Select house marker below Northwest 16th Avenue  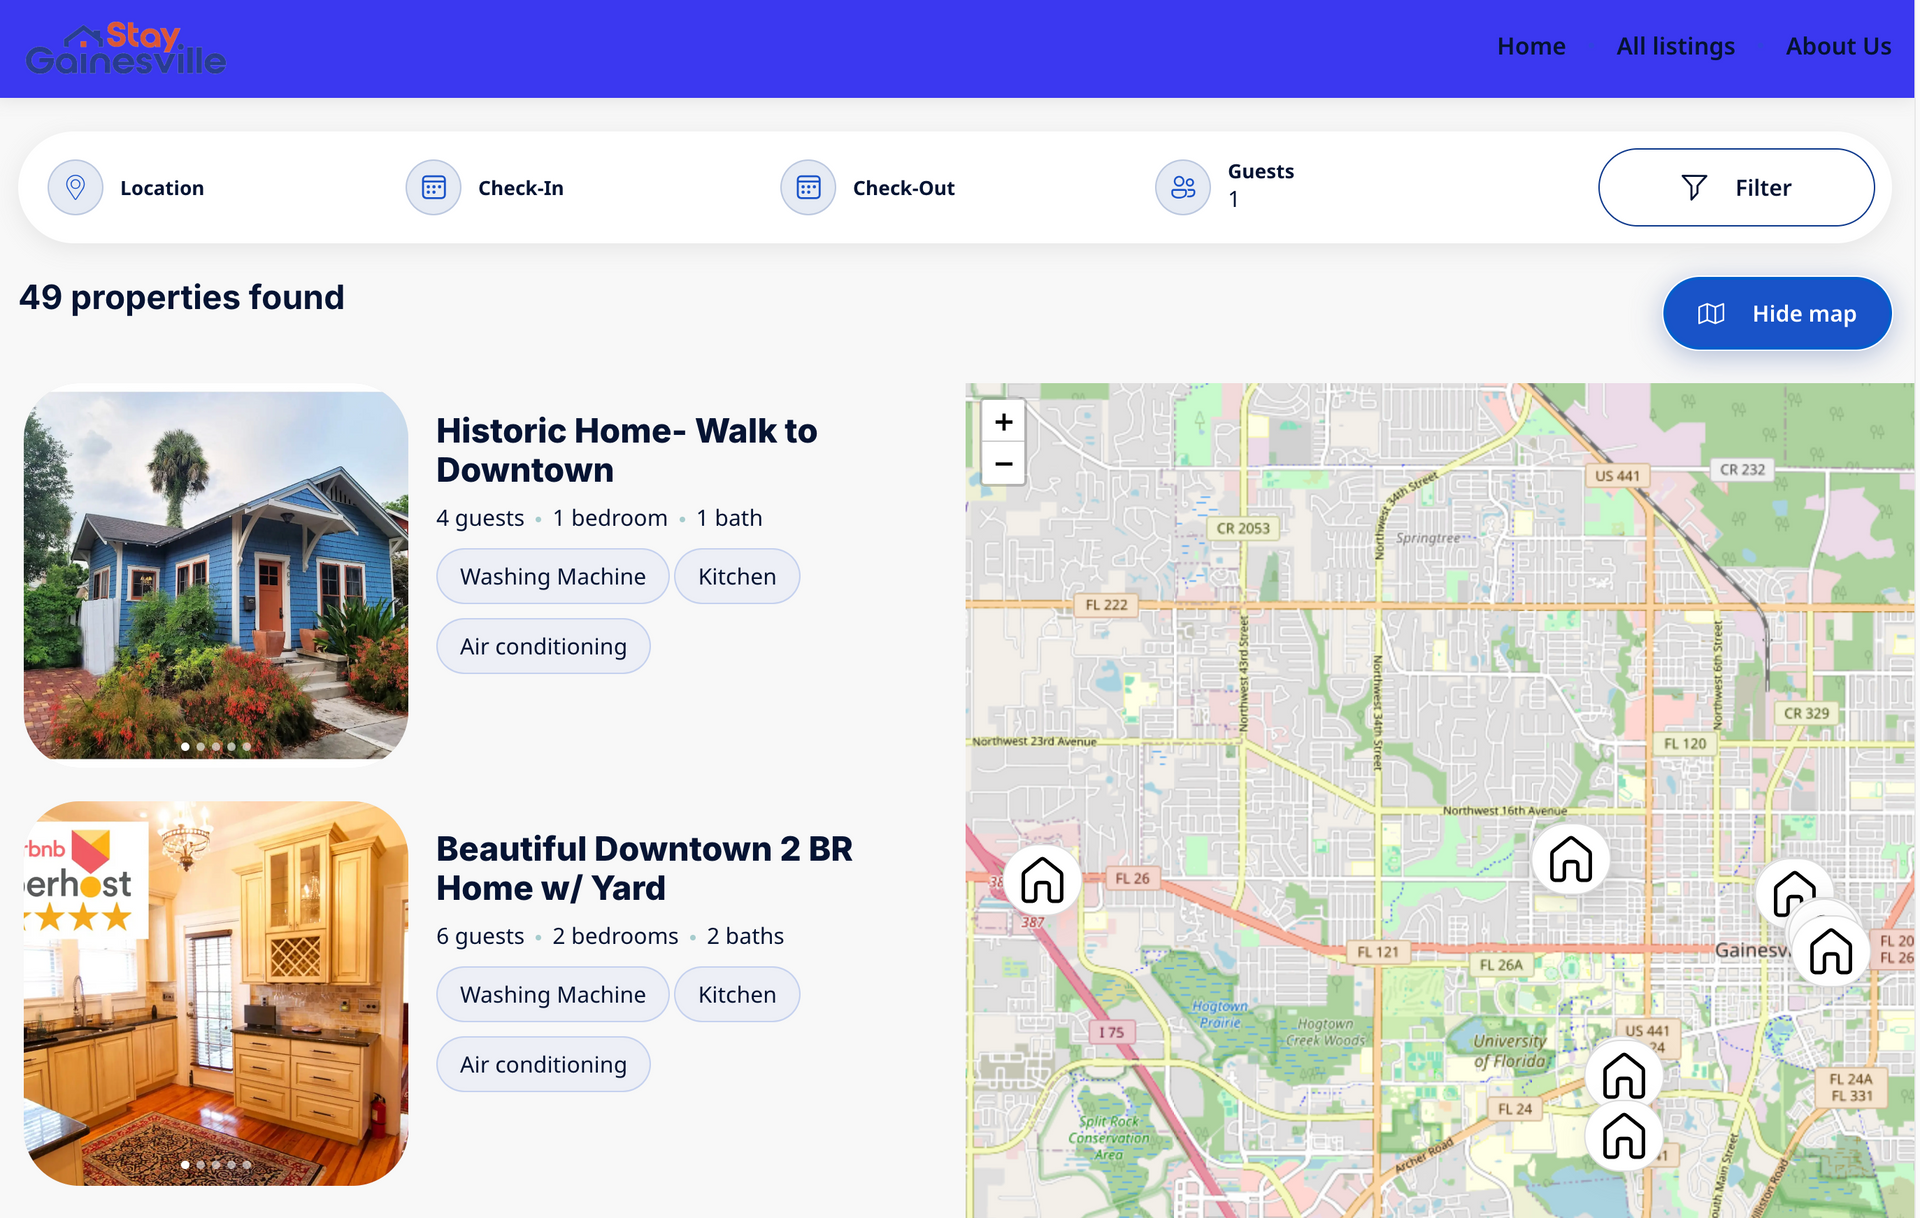tap(1570, 859)
